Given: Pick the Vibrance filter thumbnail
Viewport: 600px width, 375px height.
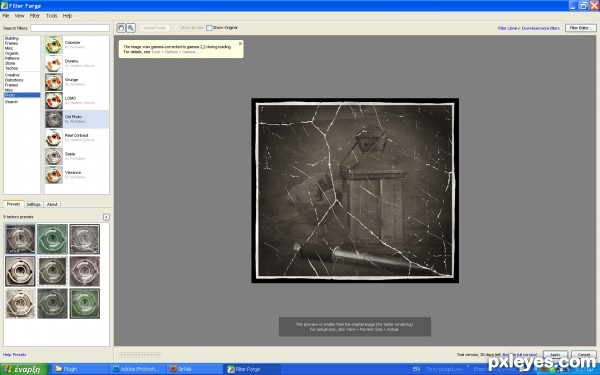Looking at the screenshot, I should pyautogui.click(x=54, y=175).
